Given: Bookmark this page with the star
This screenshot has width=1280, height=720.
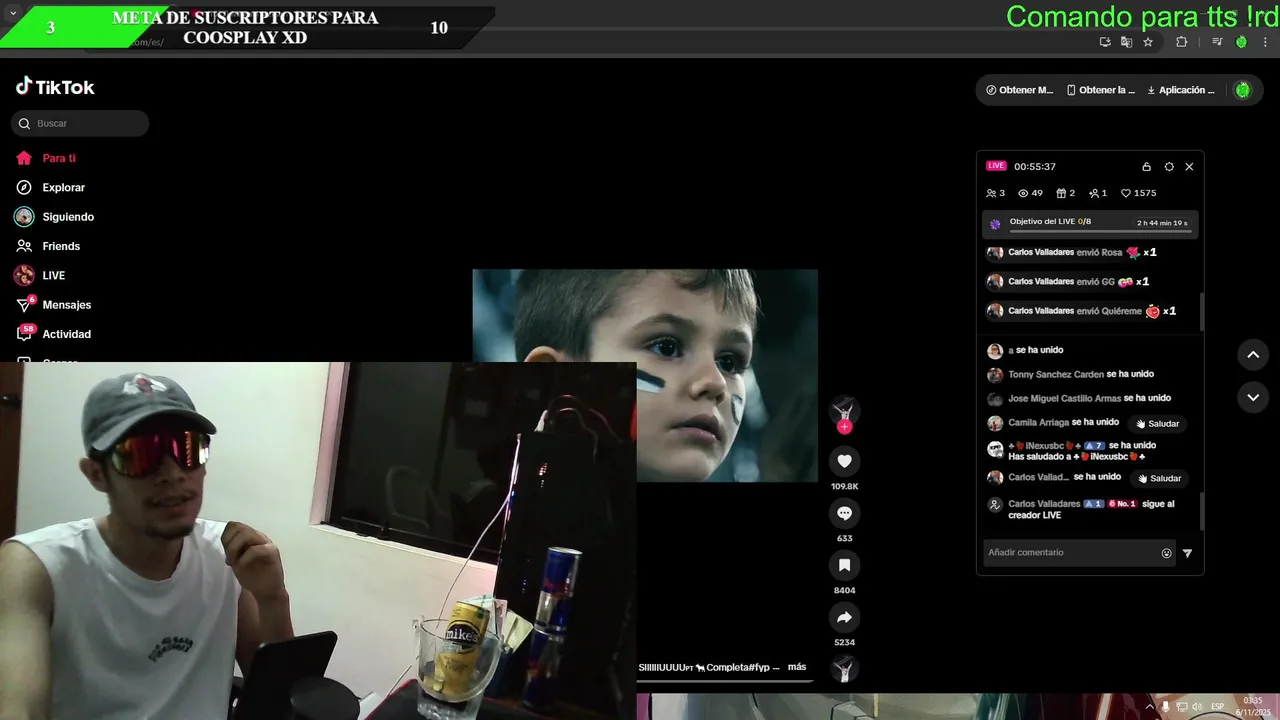Looking at the screenshot, I should pos(1148,42).
